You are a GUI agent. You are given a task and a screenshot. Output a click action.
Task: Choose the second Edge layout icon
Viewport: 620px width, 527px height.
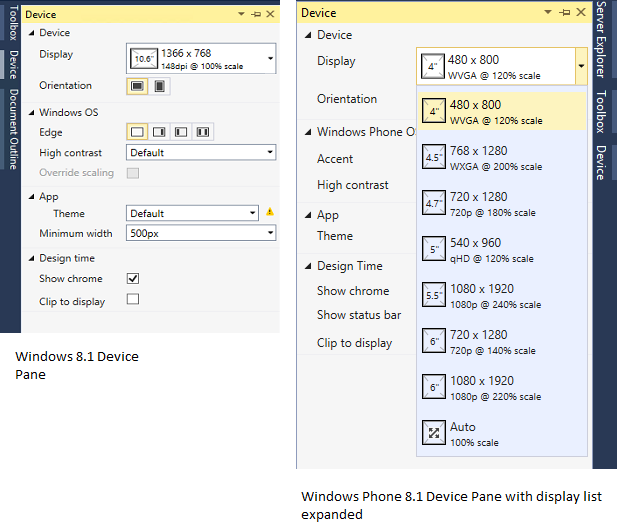159,132
